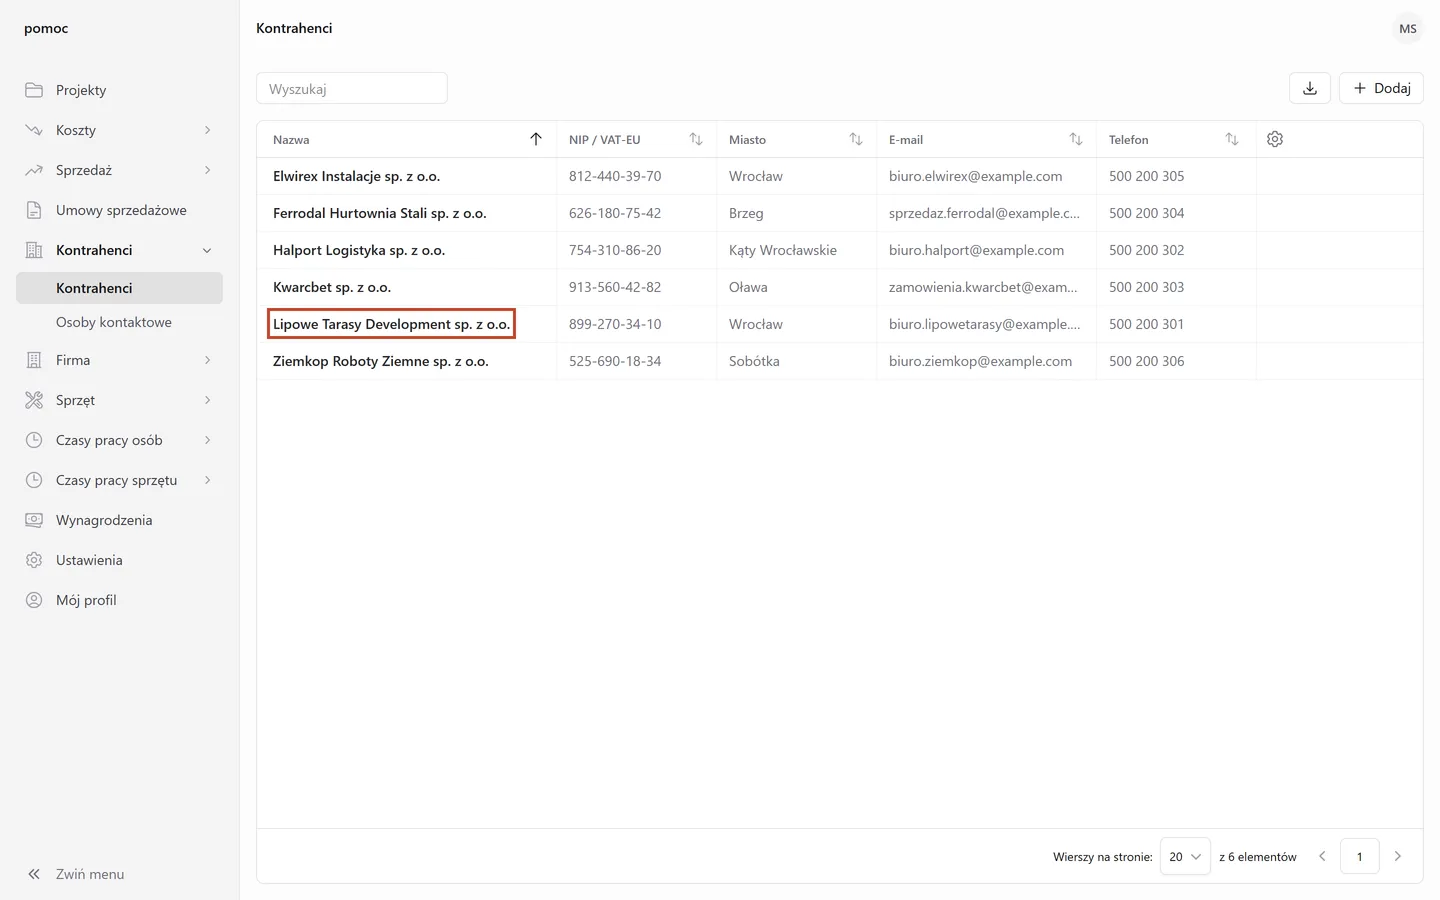Expand the Sprzęt submenu chevron

pyautogui.click(x=207, y=400)
